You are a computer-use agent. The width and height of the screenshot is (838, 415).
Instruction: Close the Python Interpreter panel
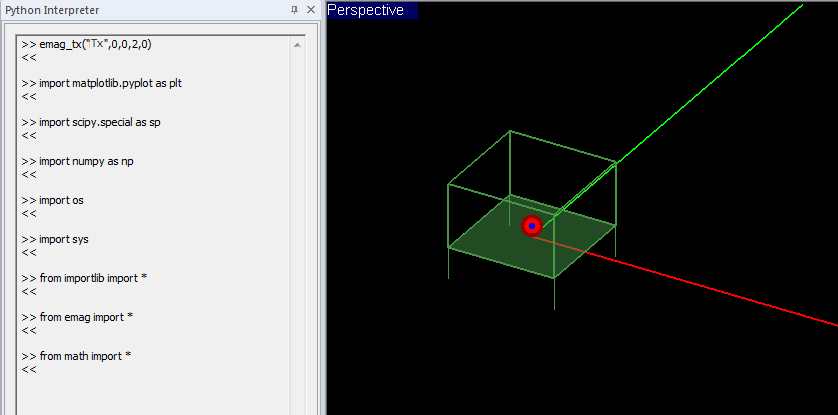pos(311,9)
